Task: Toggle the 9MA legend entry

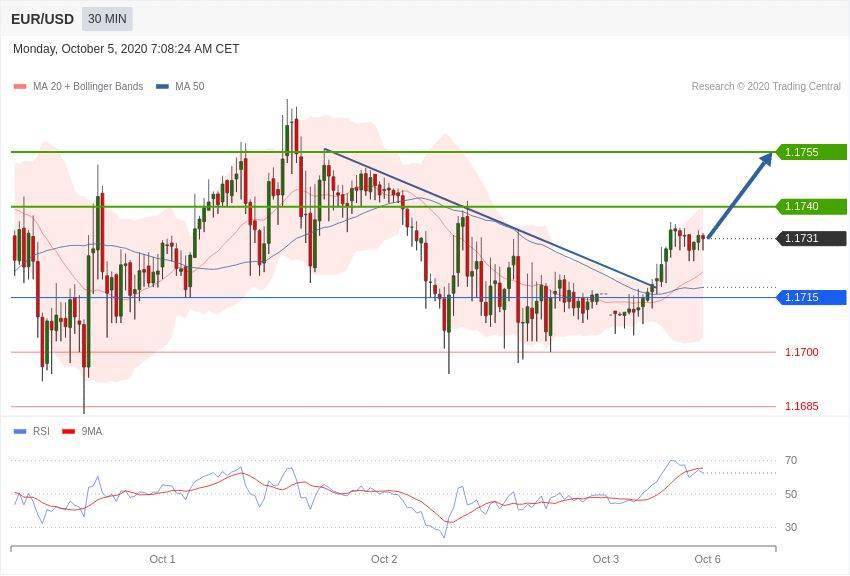Action: point(82,431)
